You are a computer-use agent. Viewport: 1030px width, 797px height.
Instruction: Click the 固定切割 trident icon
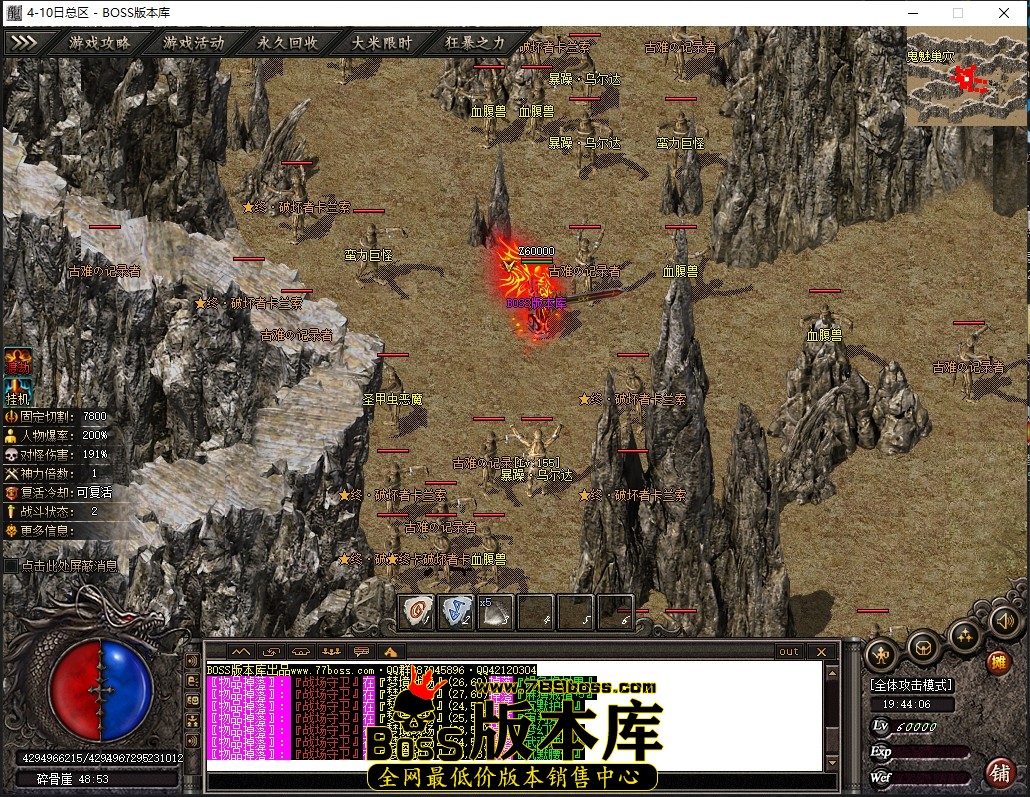pos(11,416)
